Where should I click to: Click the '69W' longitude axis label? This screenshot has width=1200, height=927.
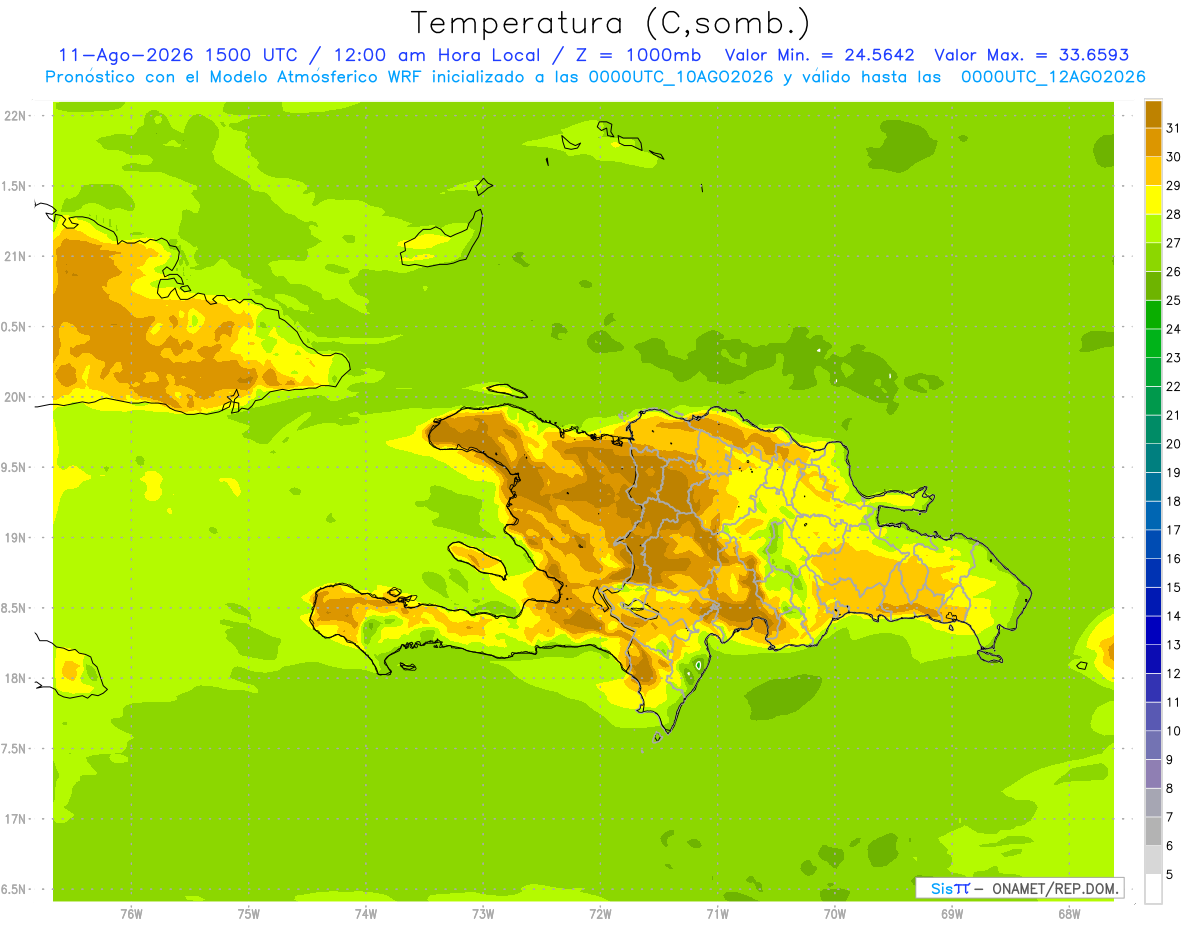click(x=952, y=914)
